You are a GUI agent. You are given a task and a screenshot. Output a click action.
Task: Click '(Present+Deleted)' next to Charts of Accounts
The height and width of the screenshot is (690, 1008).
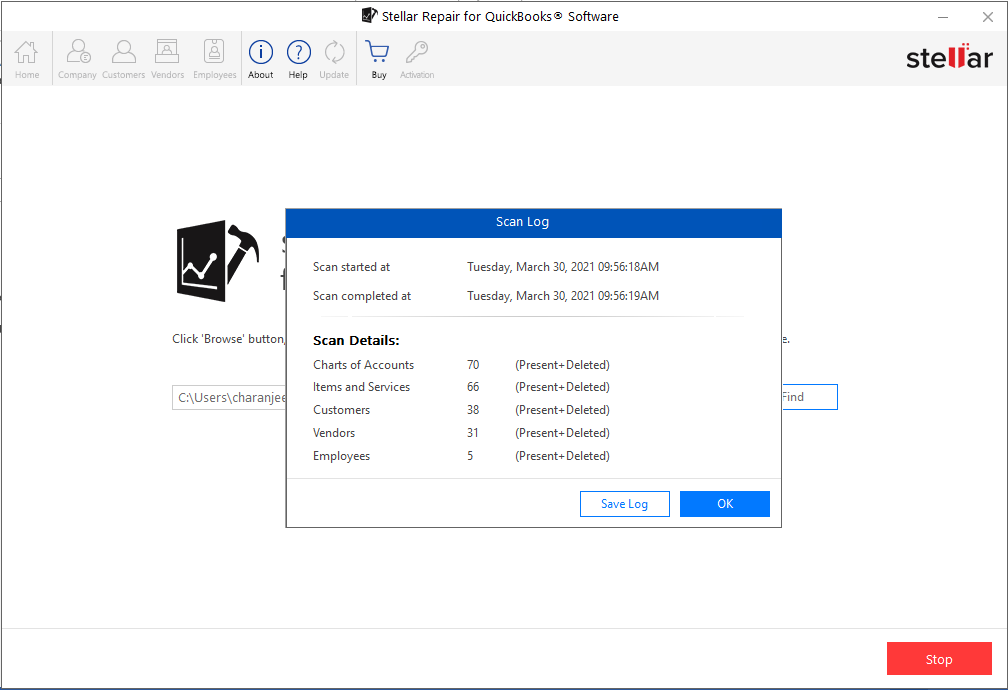(562, 365)
